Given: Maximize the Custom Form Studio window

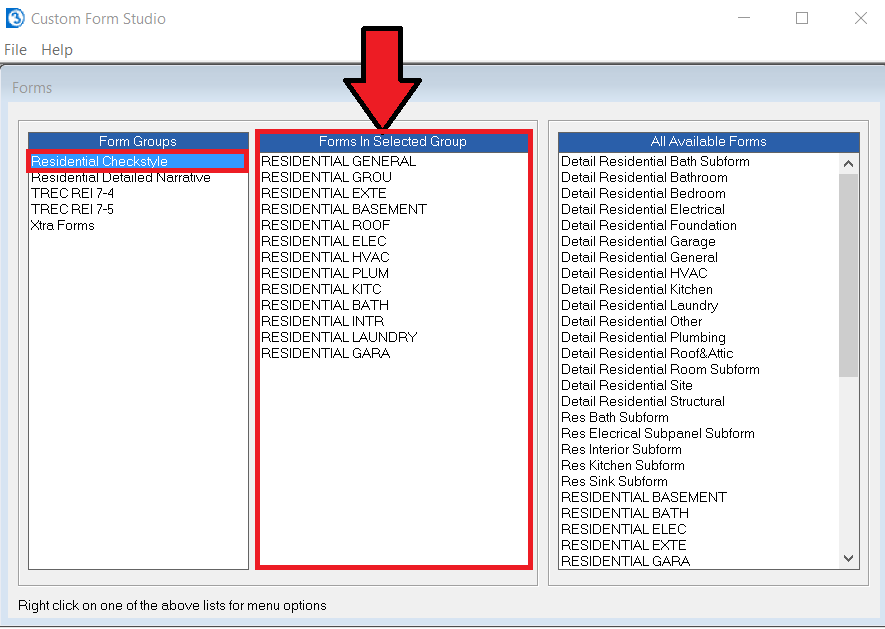Looking at the screenshot, I should click(x=801, y=18).
